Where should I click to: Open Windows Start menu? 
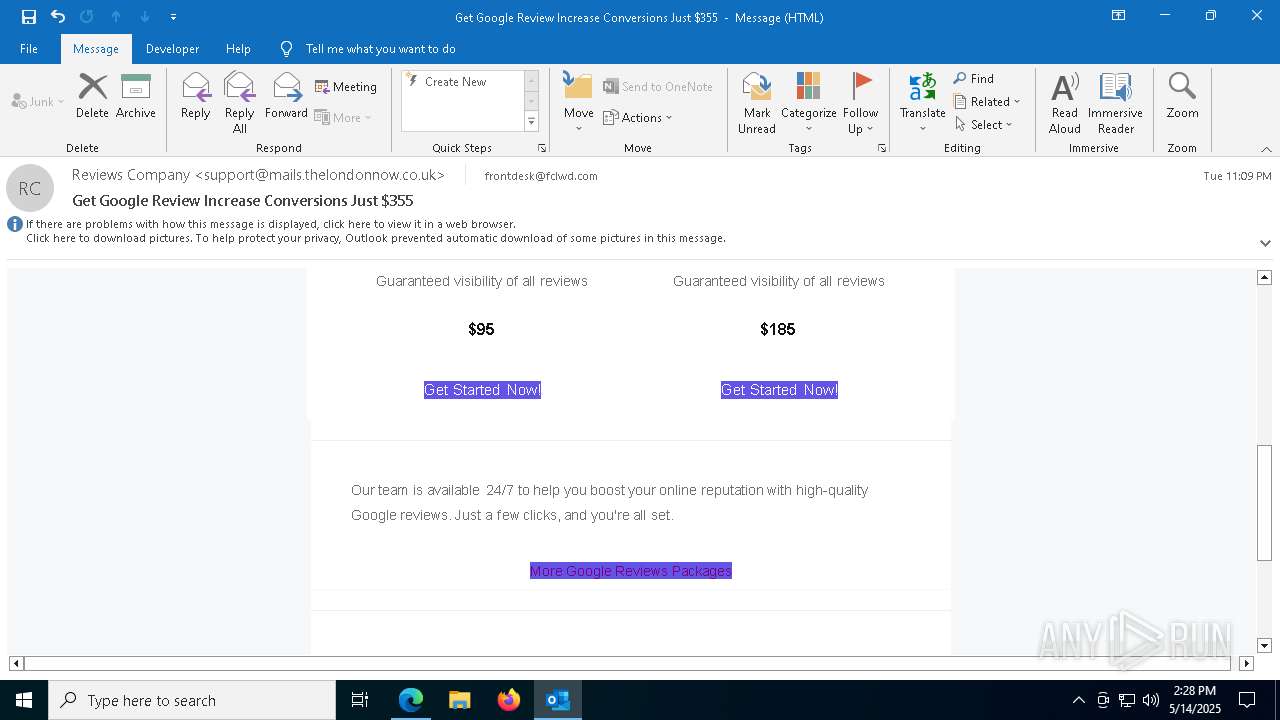(x=24, y=700)
